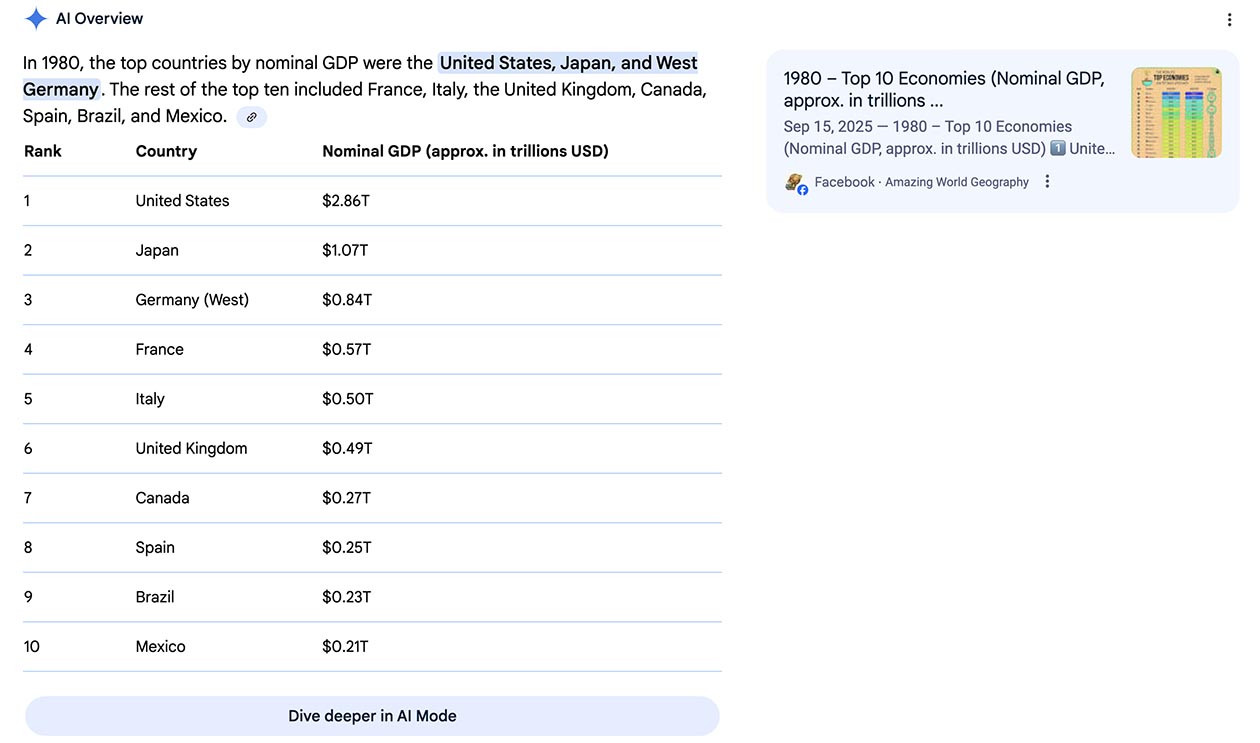Open the Top 10 Economies infographic thumbnail
1260x743 pixels.
[1176, 113]
